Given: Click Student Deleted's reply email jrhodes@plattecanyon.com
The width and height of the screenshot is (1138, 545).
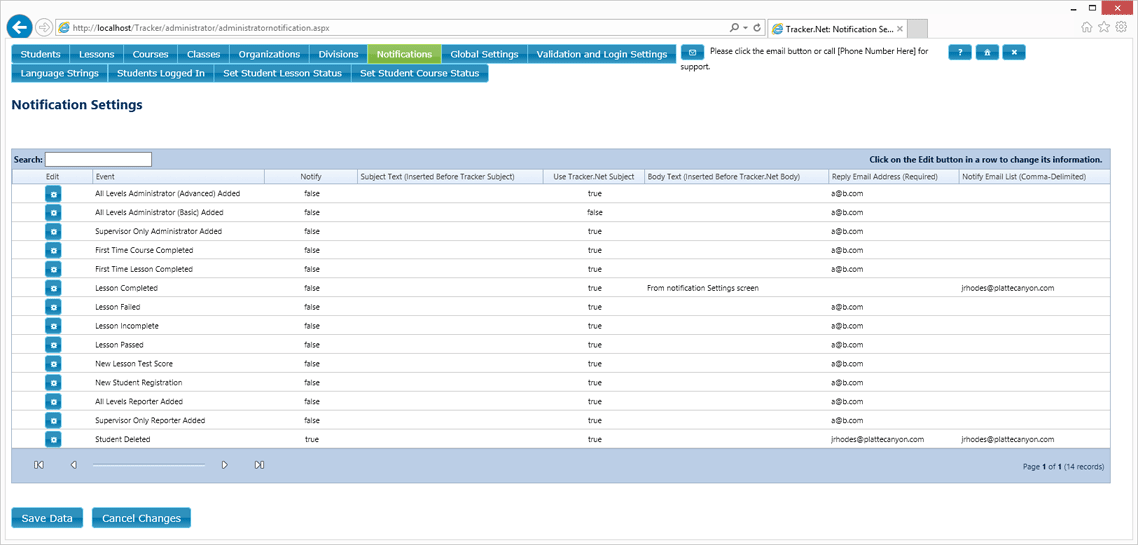Looking at the screenshot, I should pos(877,439).
